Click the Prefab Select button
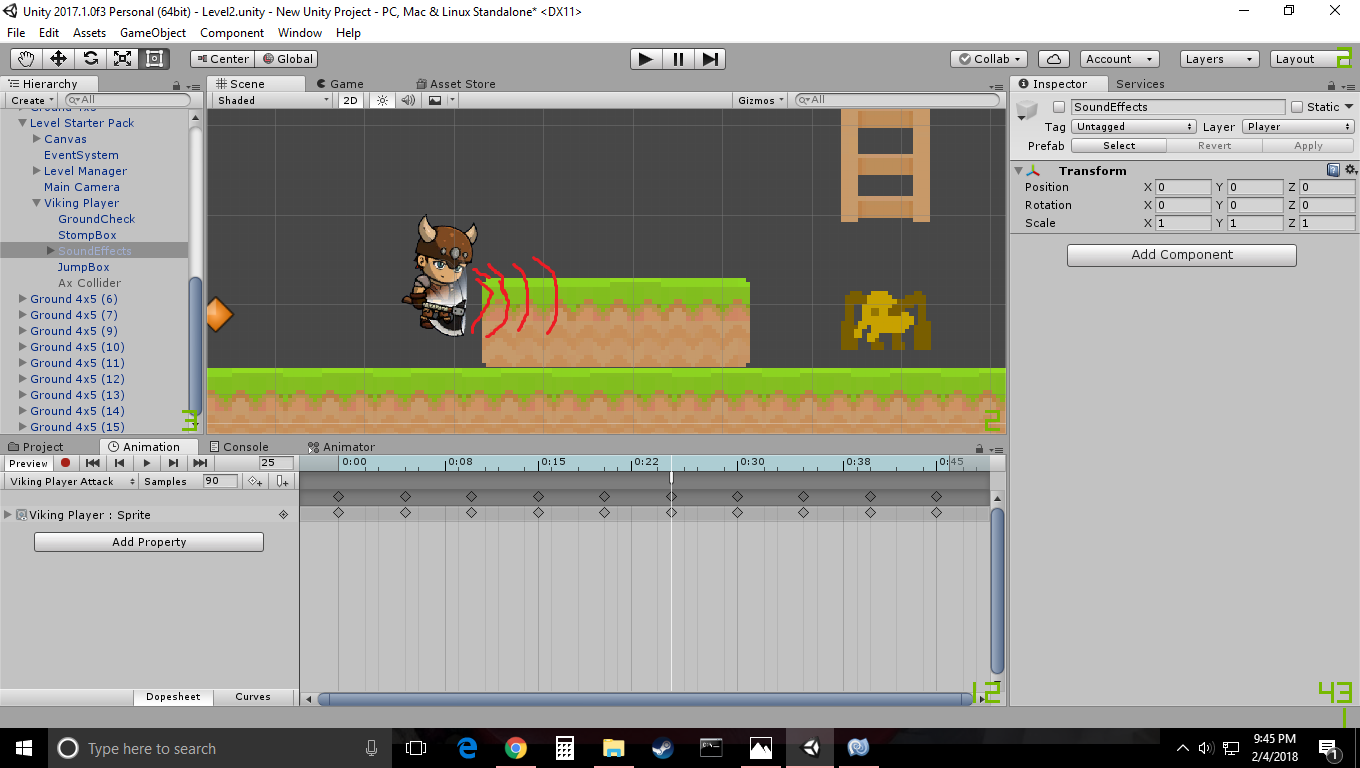 [1119, 146]
